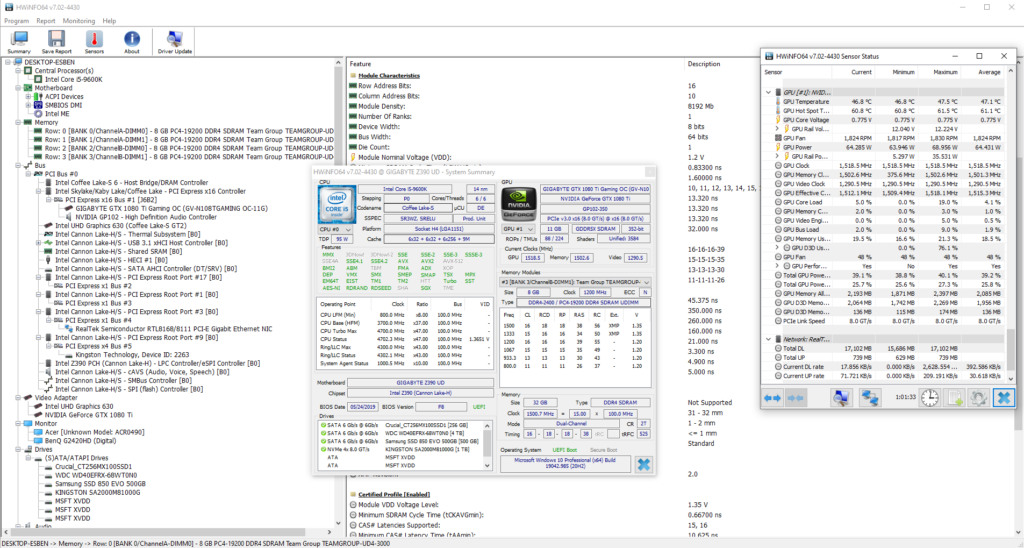1024x548 pixels.
Task: Select NVIDIA GeForce GTX 1080 Ti video adapter
Action: pos(89,415)
